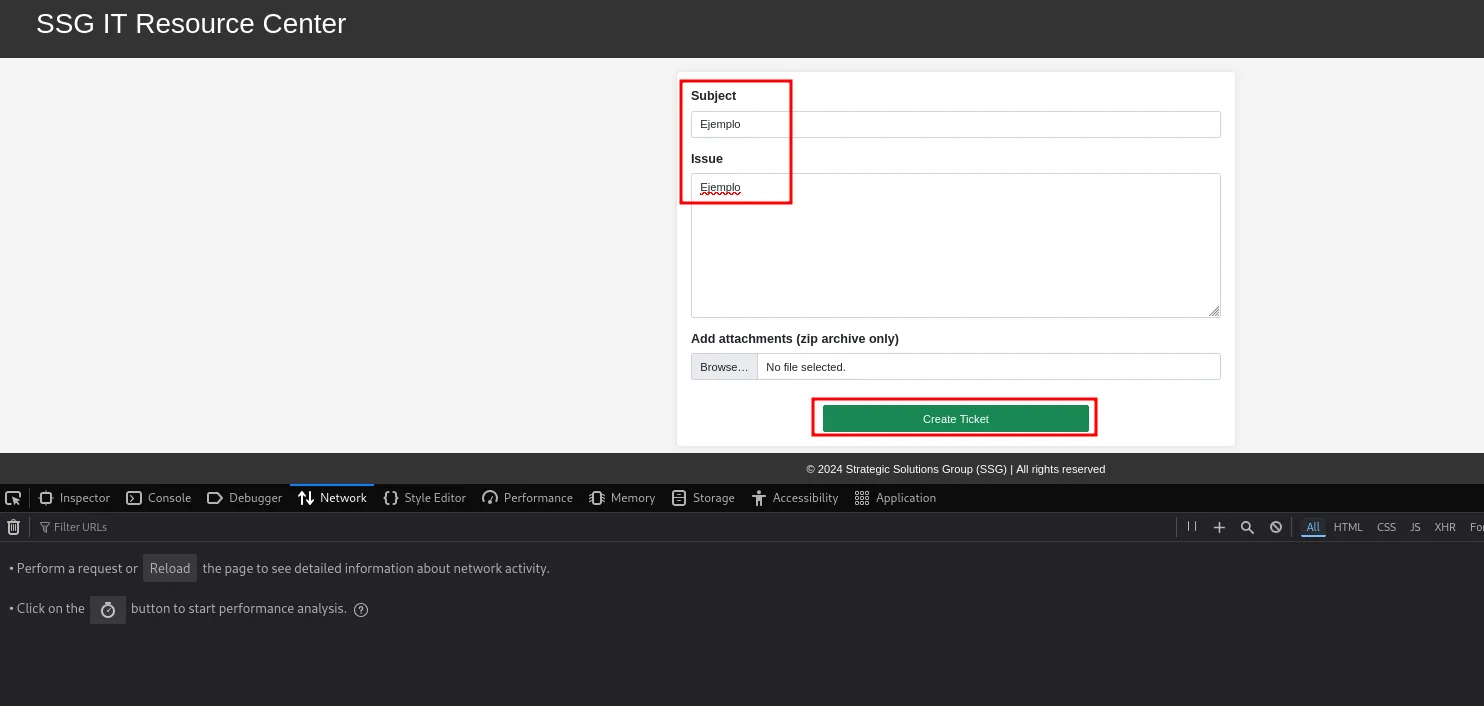
Task: Click the element picker icon in devtools
Action: 13,498
